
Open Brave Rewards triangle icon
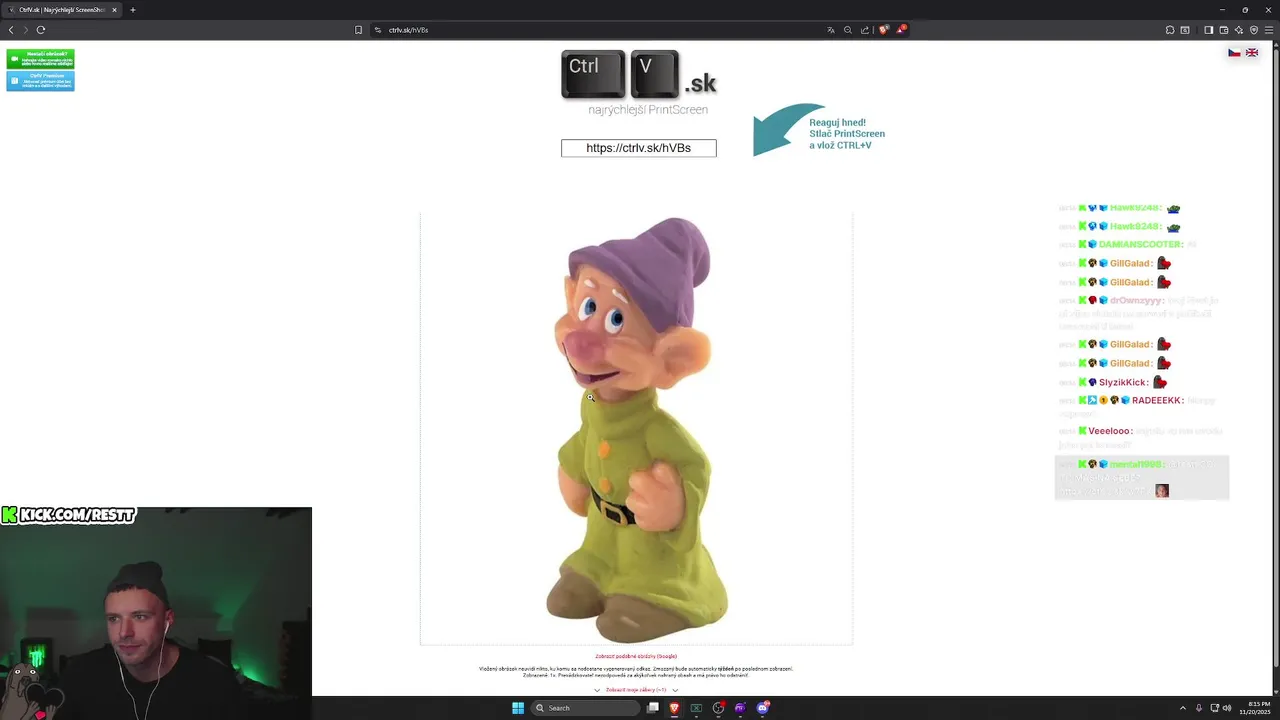(900, 30)
